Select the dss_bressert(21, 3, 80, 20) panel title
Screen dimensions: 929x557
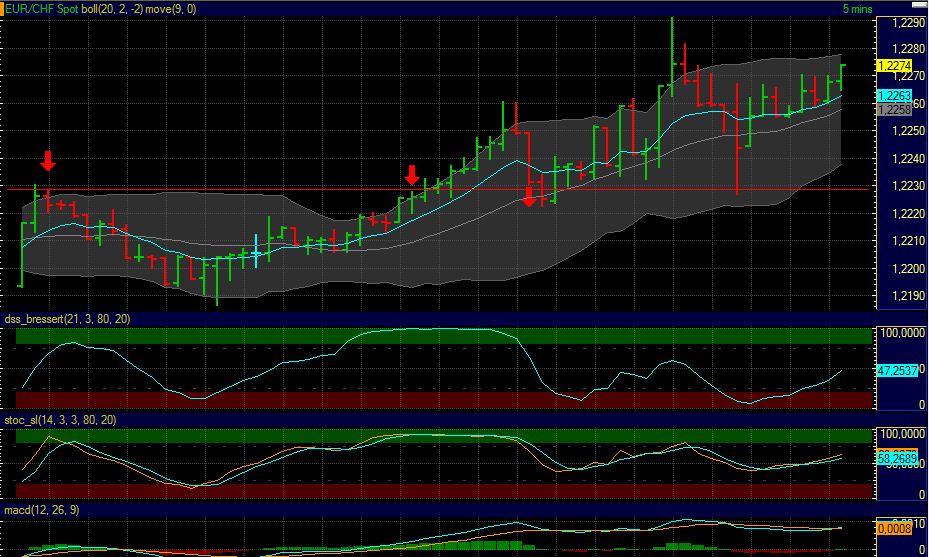(x=80, y=318)
